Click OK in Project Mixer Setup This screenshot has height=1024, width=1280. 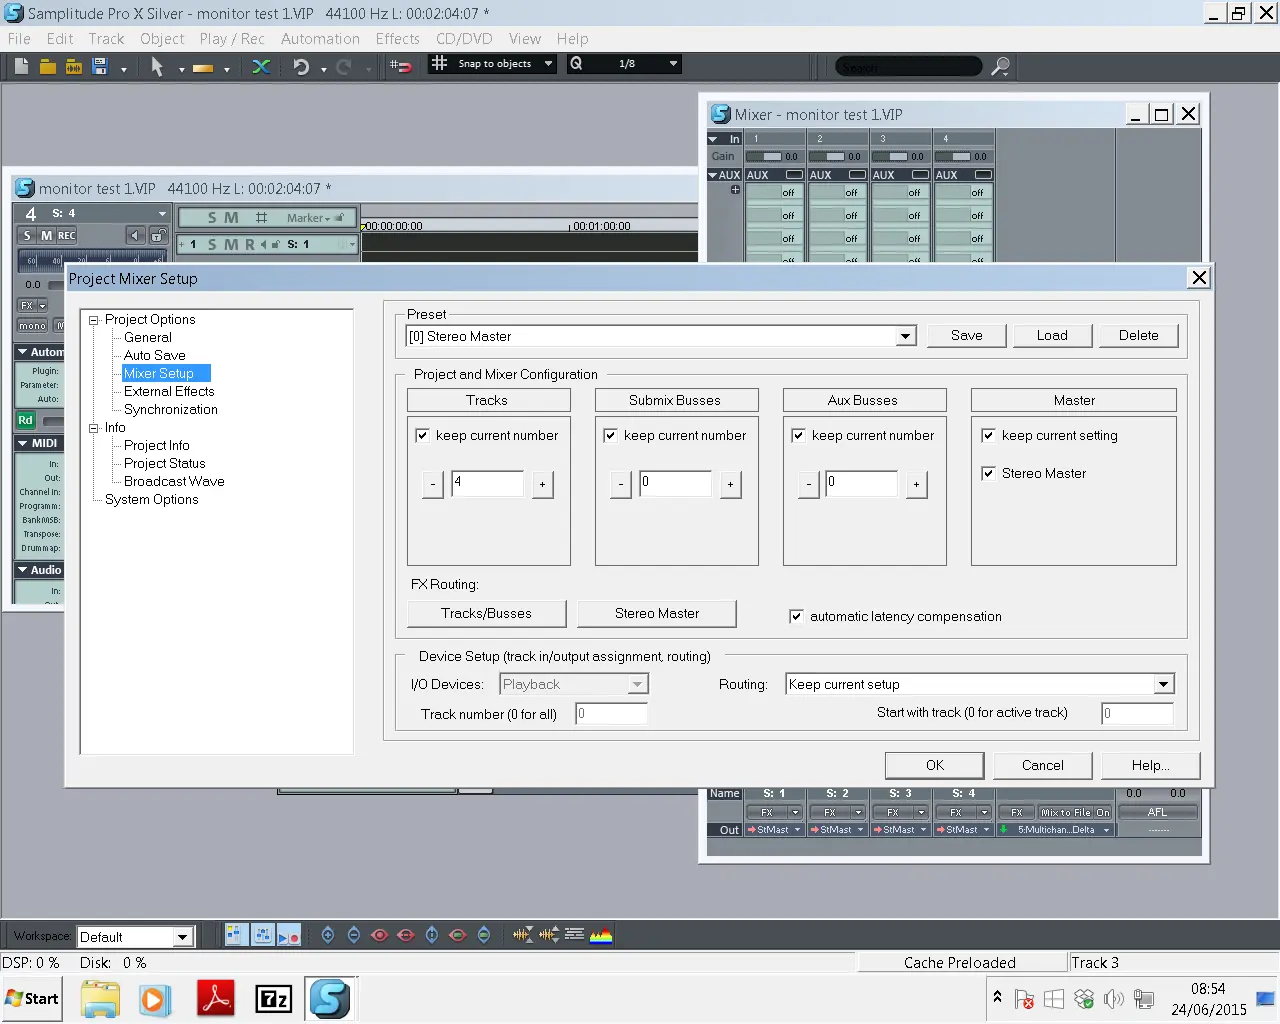[x=935, y=765]
